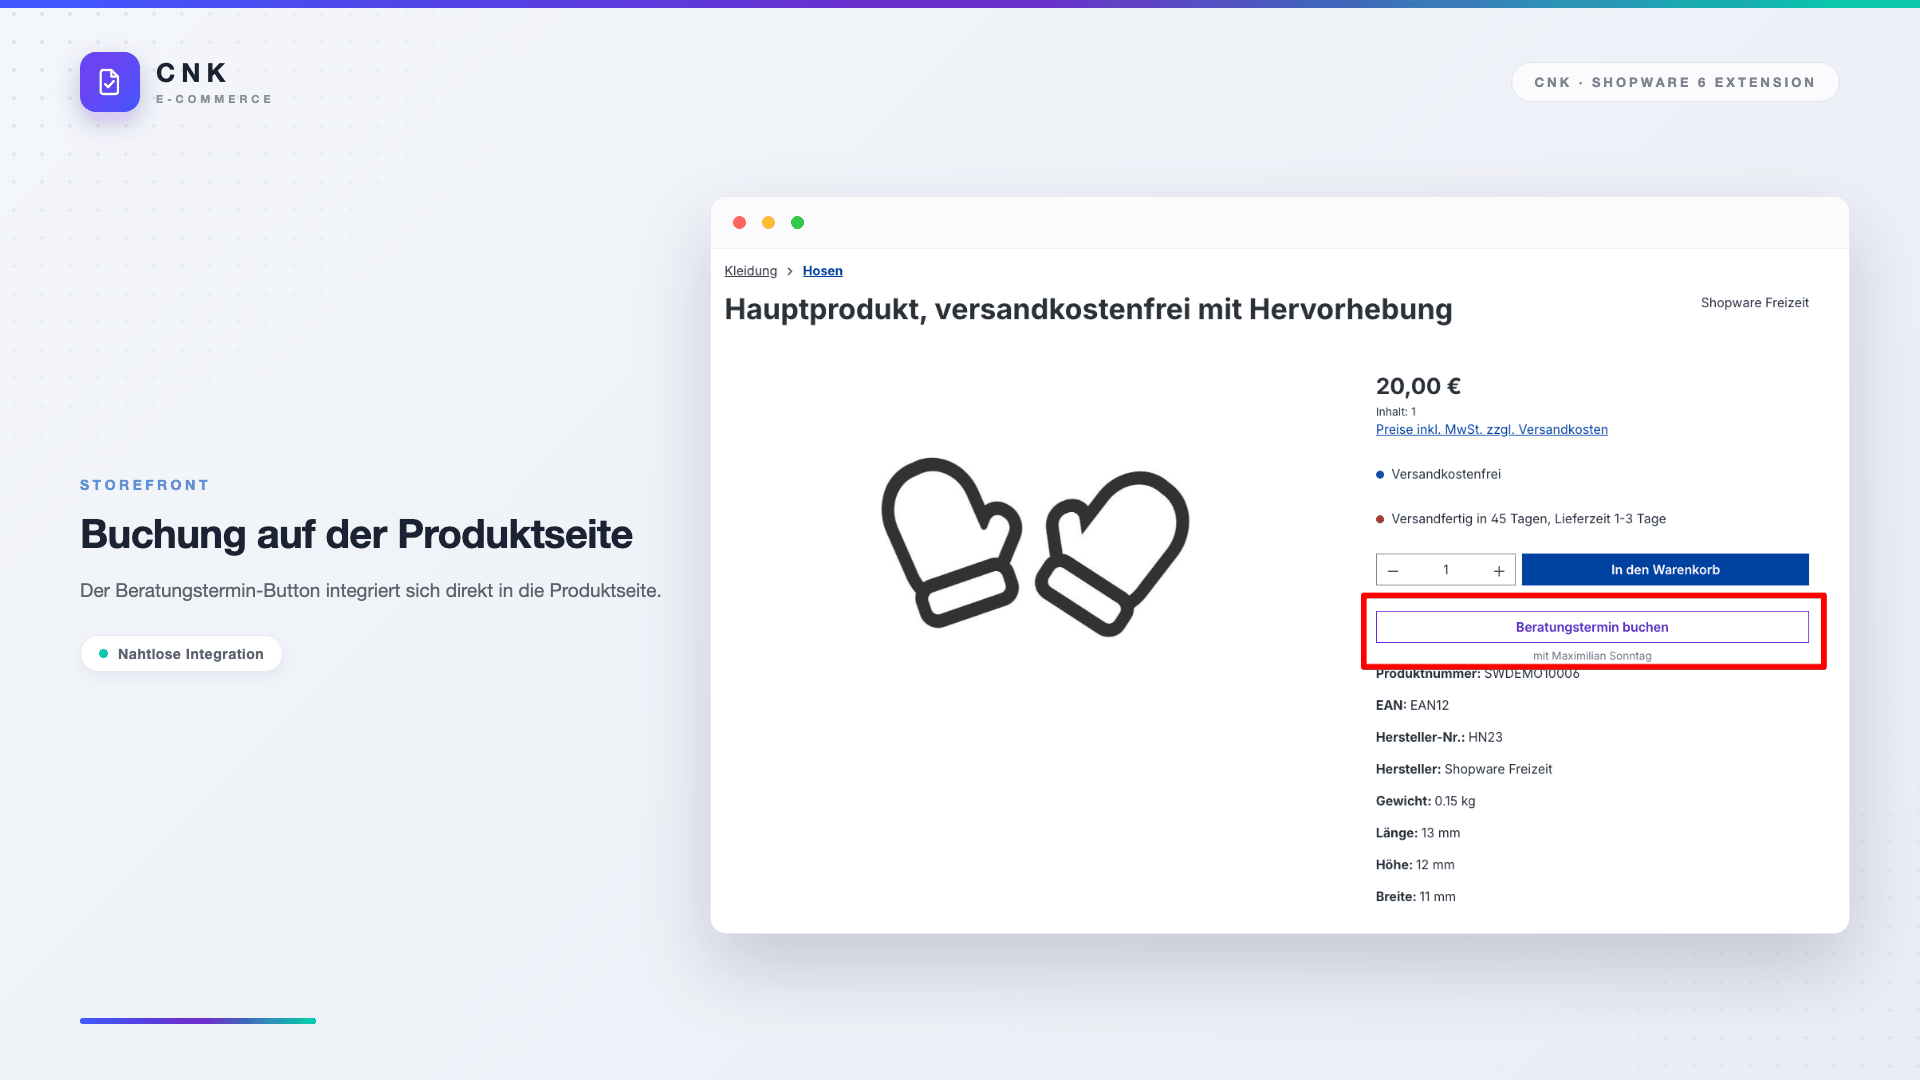The width and height of the screenshot is (1920, 1080).
Task: Click the Hersteller: Shopware Freizeit row
Action: (1464, 769)
